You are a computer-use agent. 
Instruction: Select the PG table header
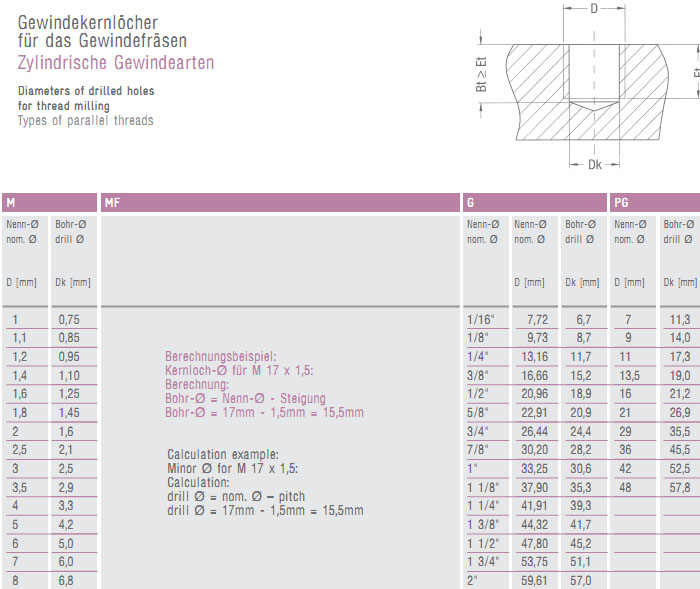coord(654,203)
